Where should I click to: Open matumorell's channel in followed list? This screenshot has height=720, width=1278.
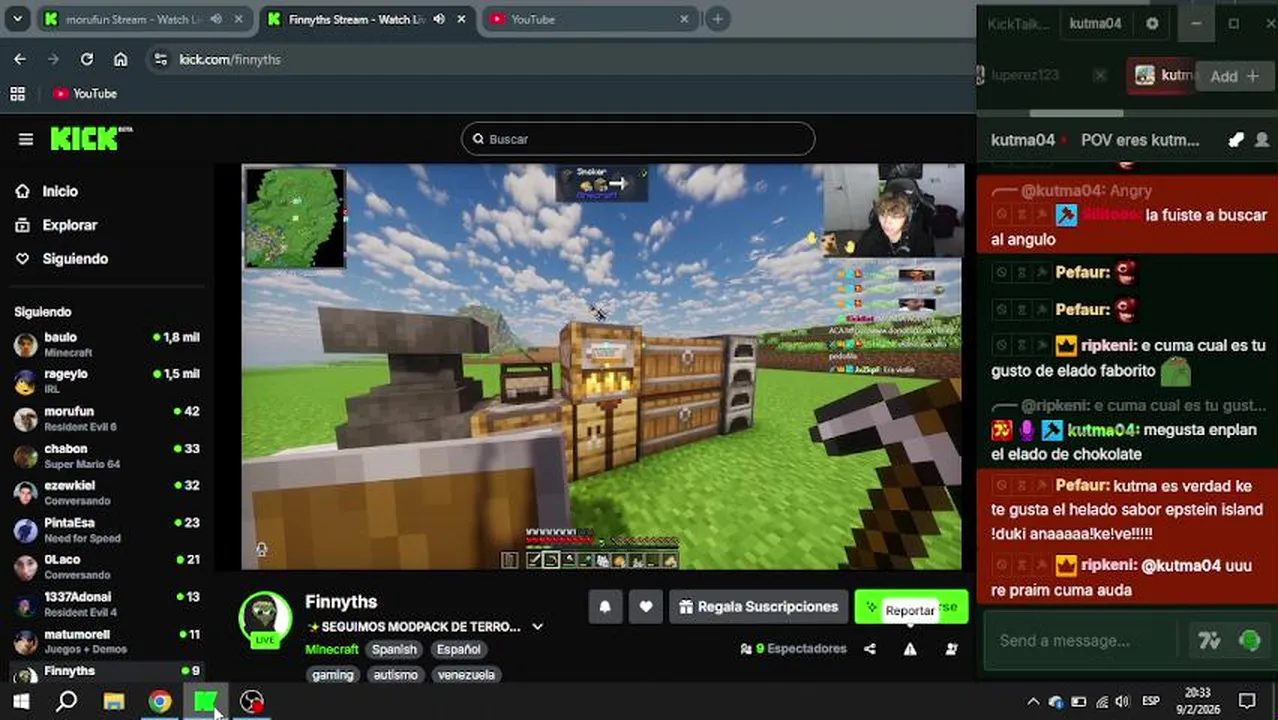tap(107, 641)
